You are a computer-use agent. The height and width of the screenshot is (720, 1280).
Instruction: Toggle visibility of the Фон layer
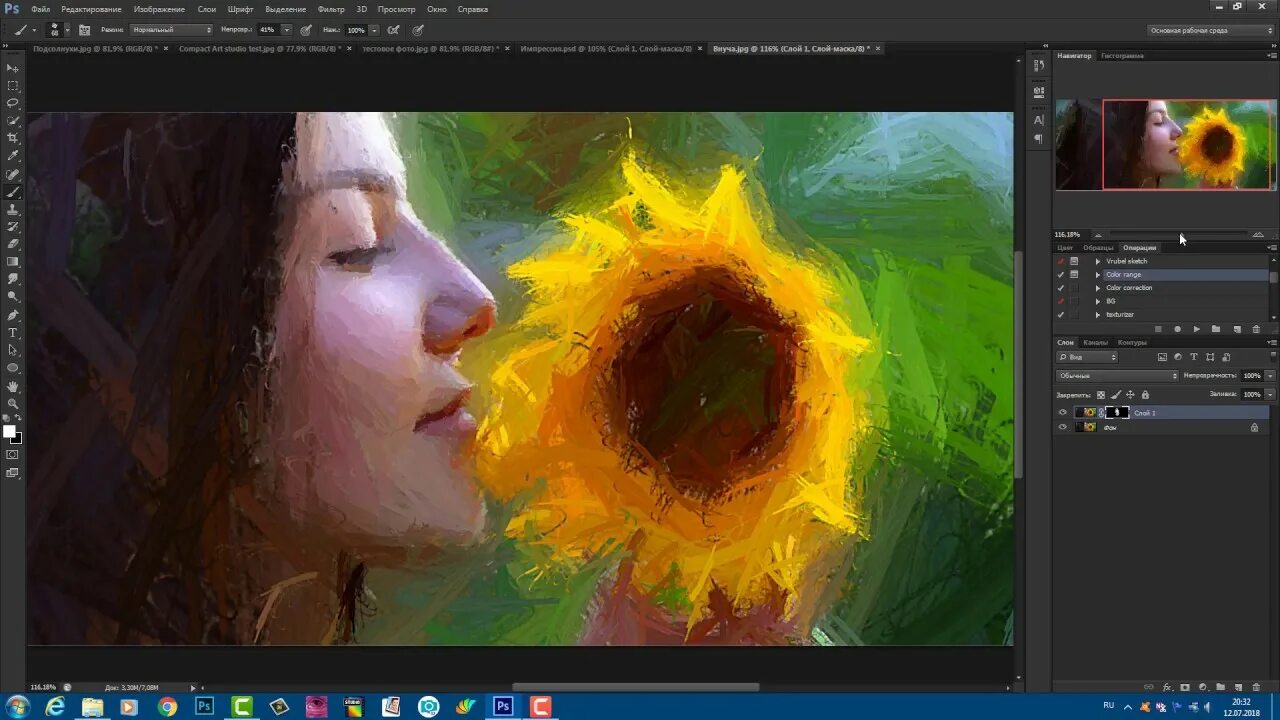[x=1063, y=427]
